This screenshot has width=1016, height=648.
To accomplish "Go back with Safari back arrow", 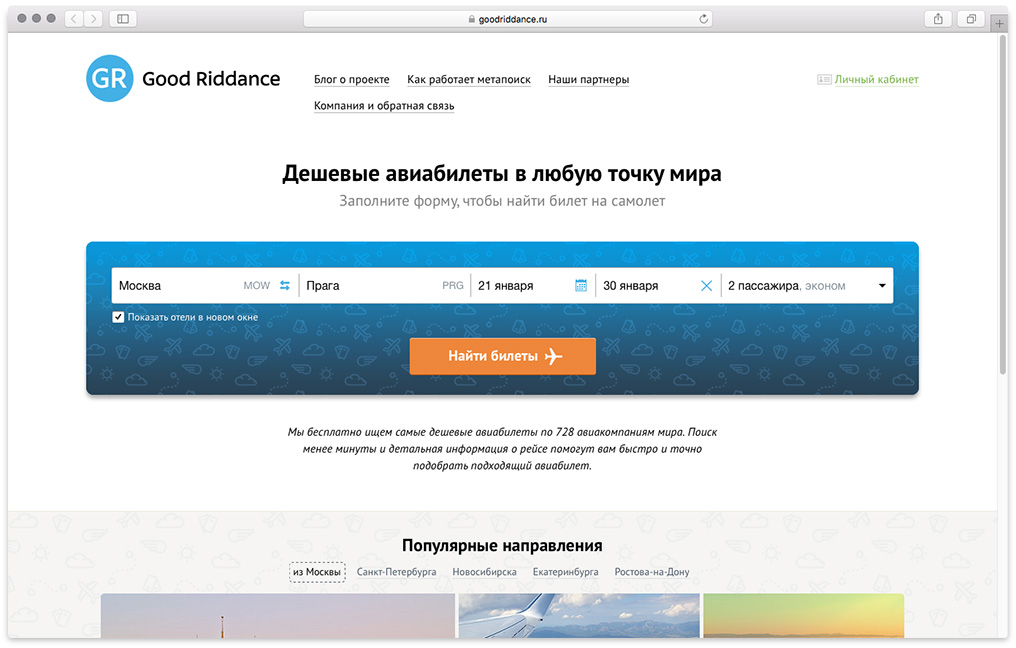I will pos(75,19).
